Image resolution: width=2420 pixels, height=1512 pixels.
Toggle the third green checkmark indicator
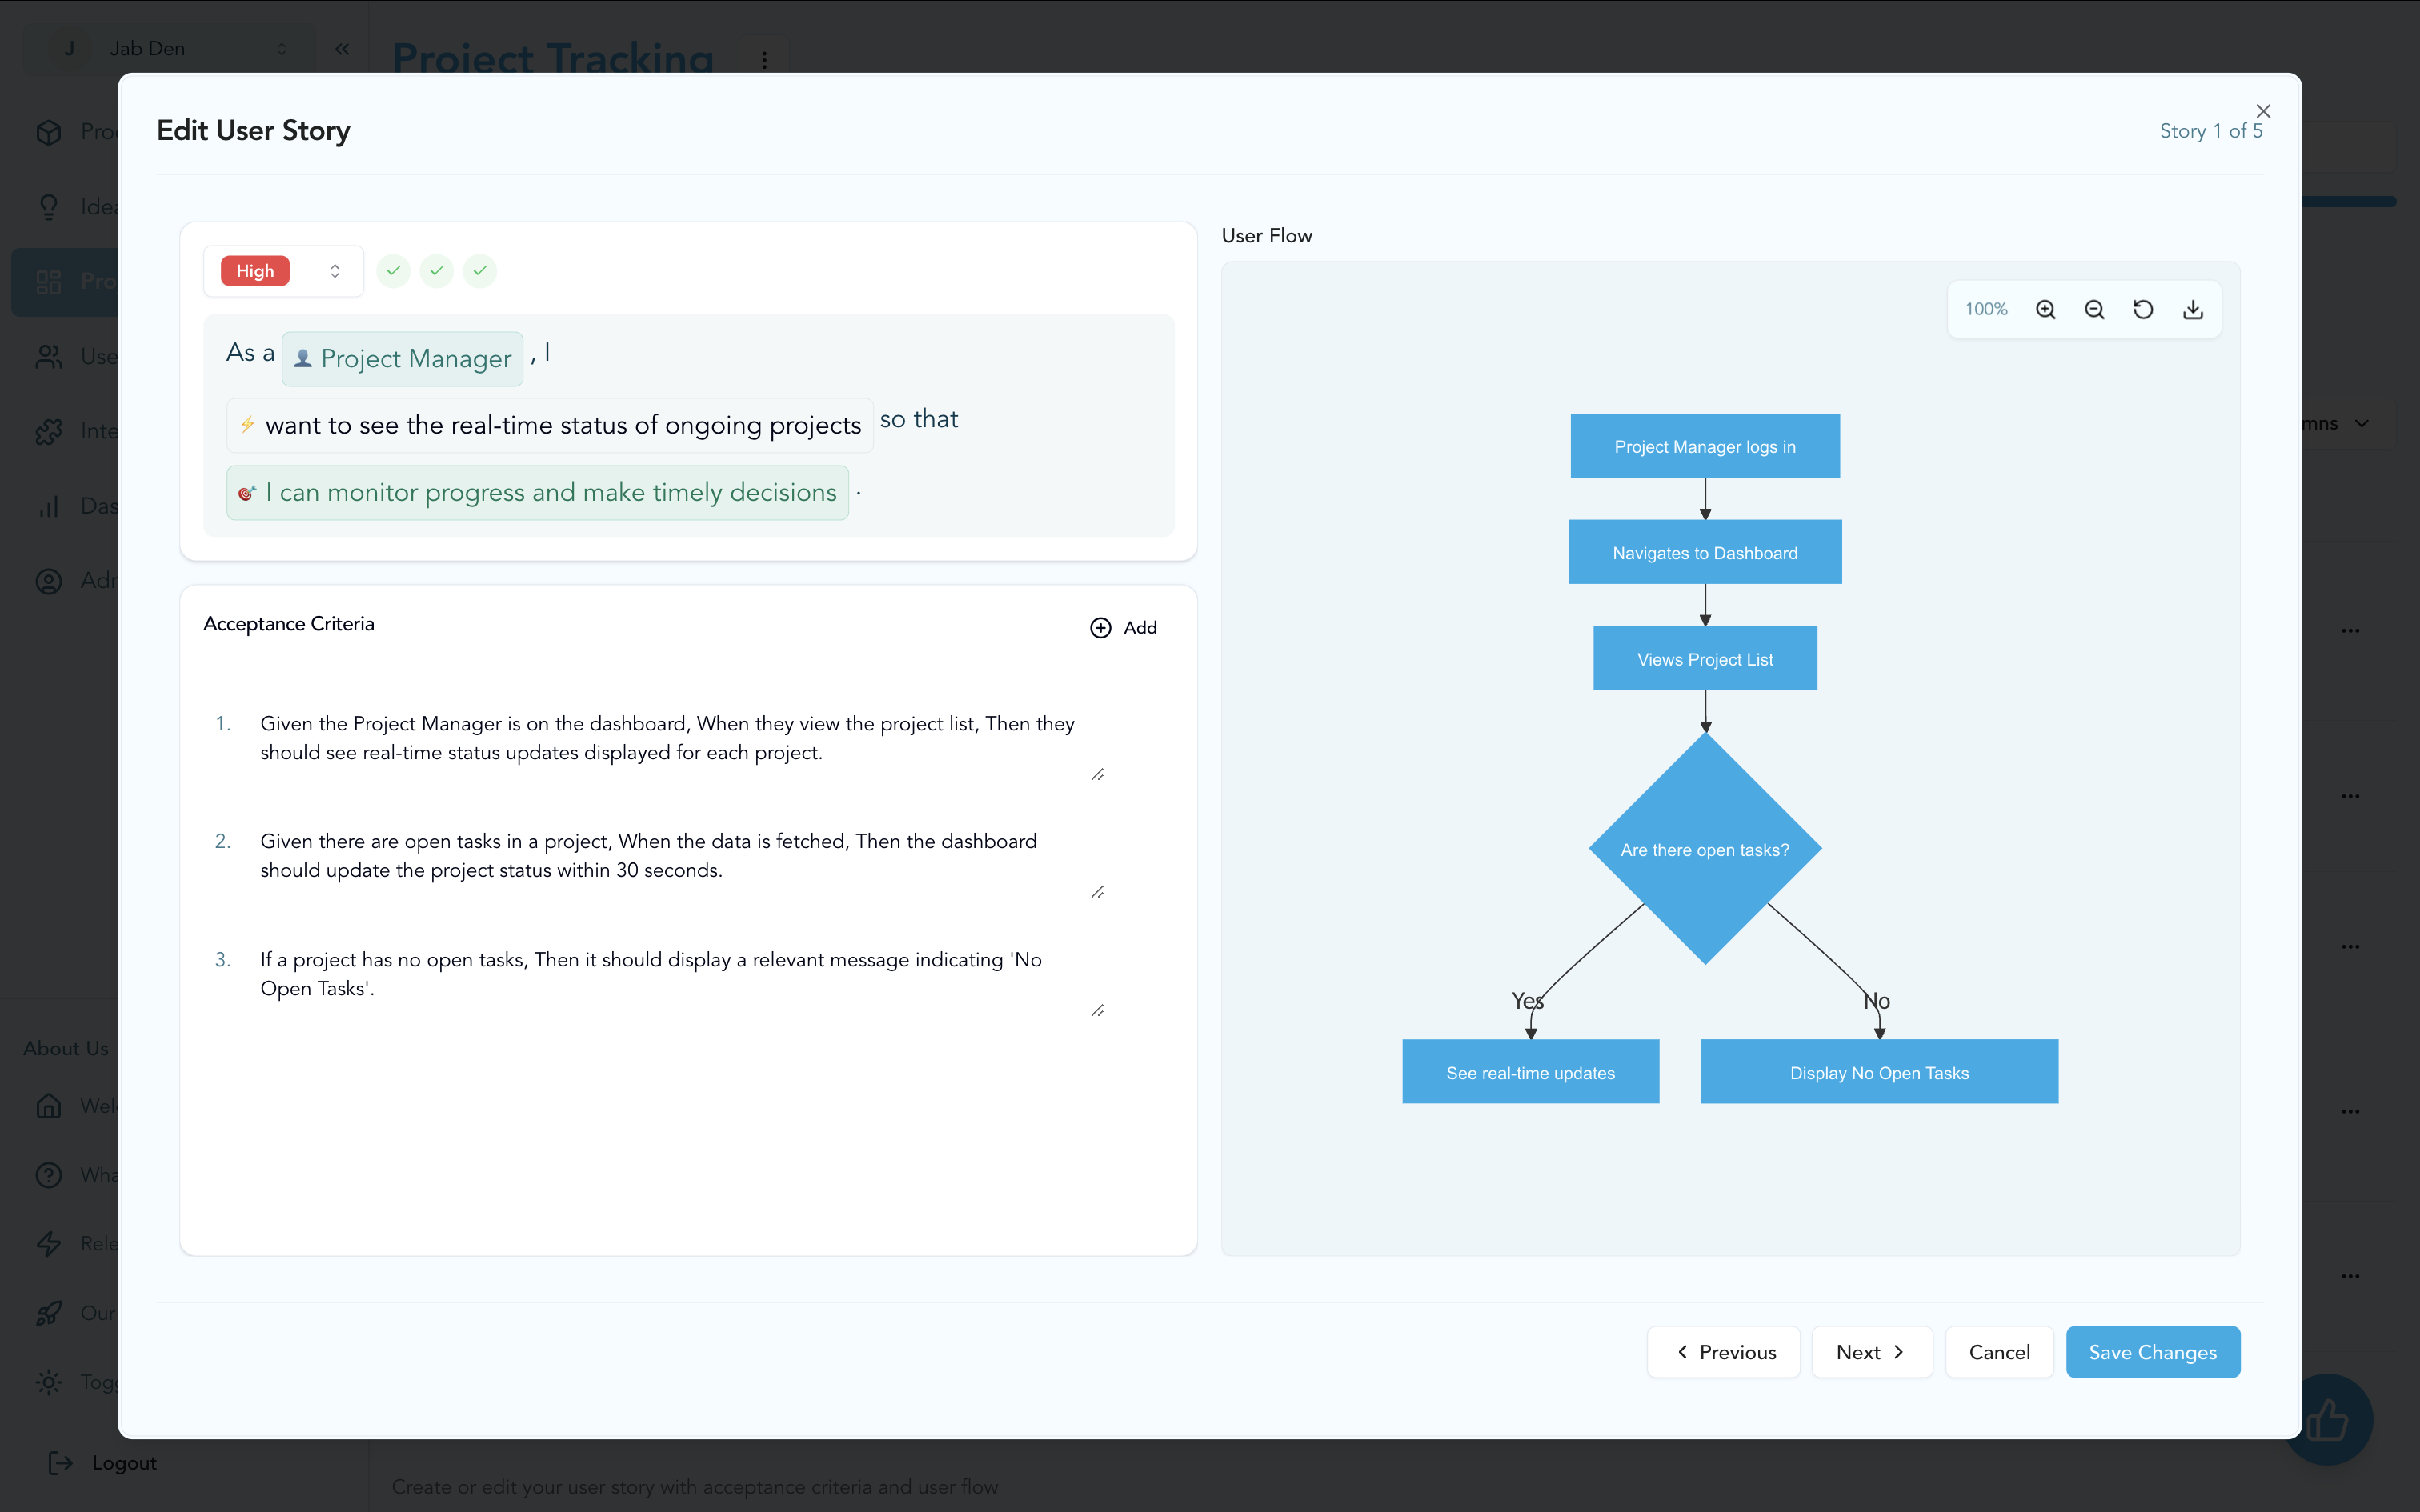point(480,271)
